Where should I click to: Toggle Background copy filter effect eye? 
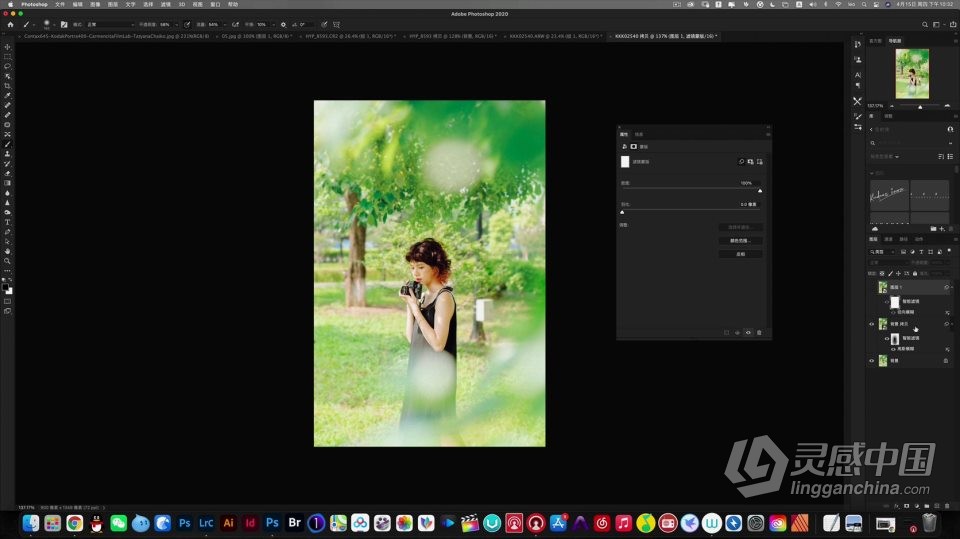click(893, 349)
